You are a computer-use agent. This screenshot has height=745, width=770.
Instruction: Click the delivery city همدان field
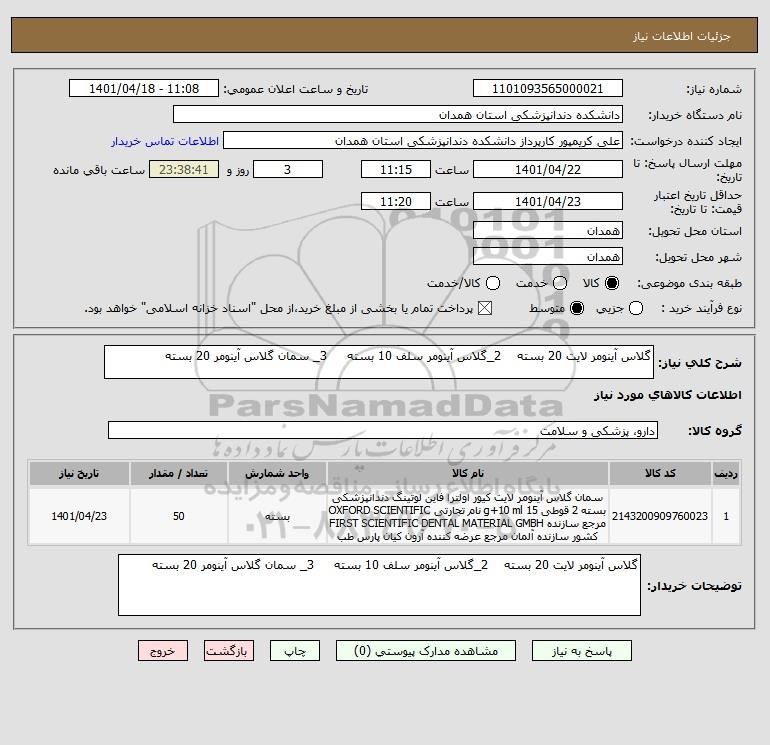548,256
